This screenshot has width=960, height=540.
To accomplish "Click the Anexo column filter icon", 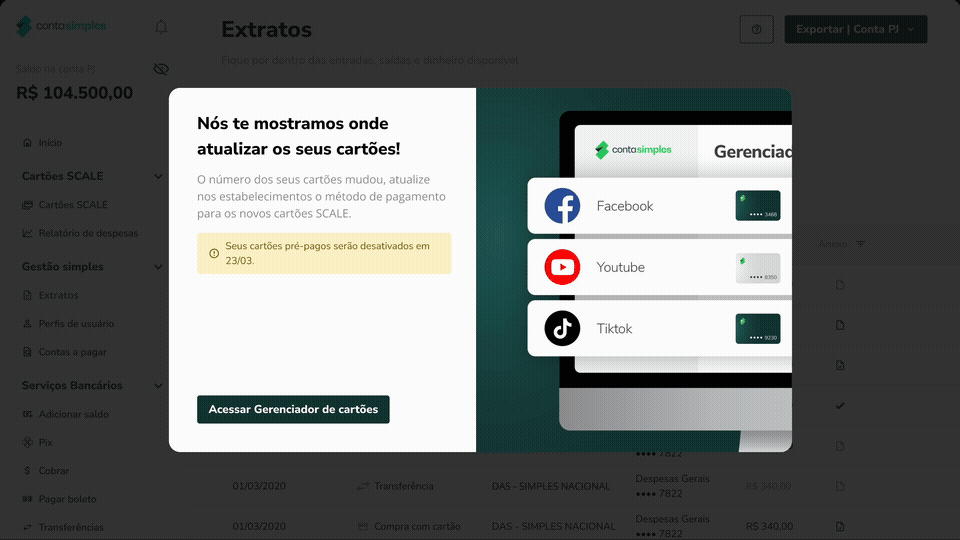I will tap(861, 244).
